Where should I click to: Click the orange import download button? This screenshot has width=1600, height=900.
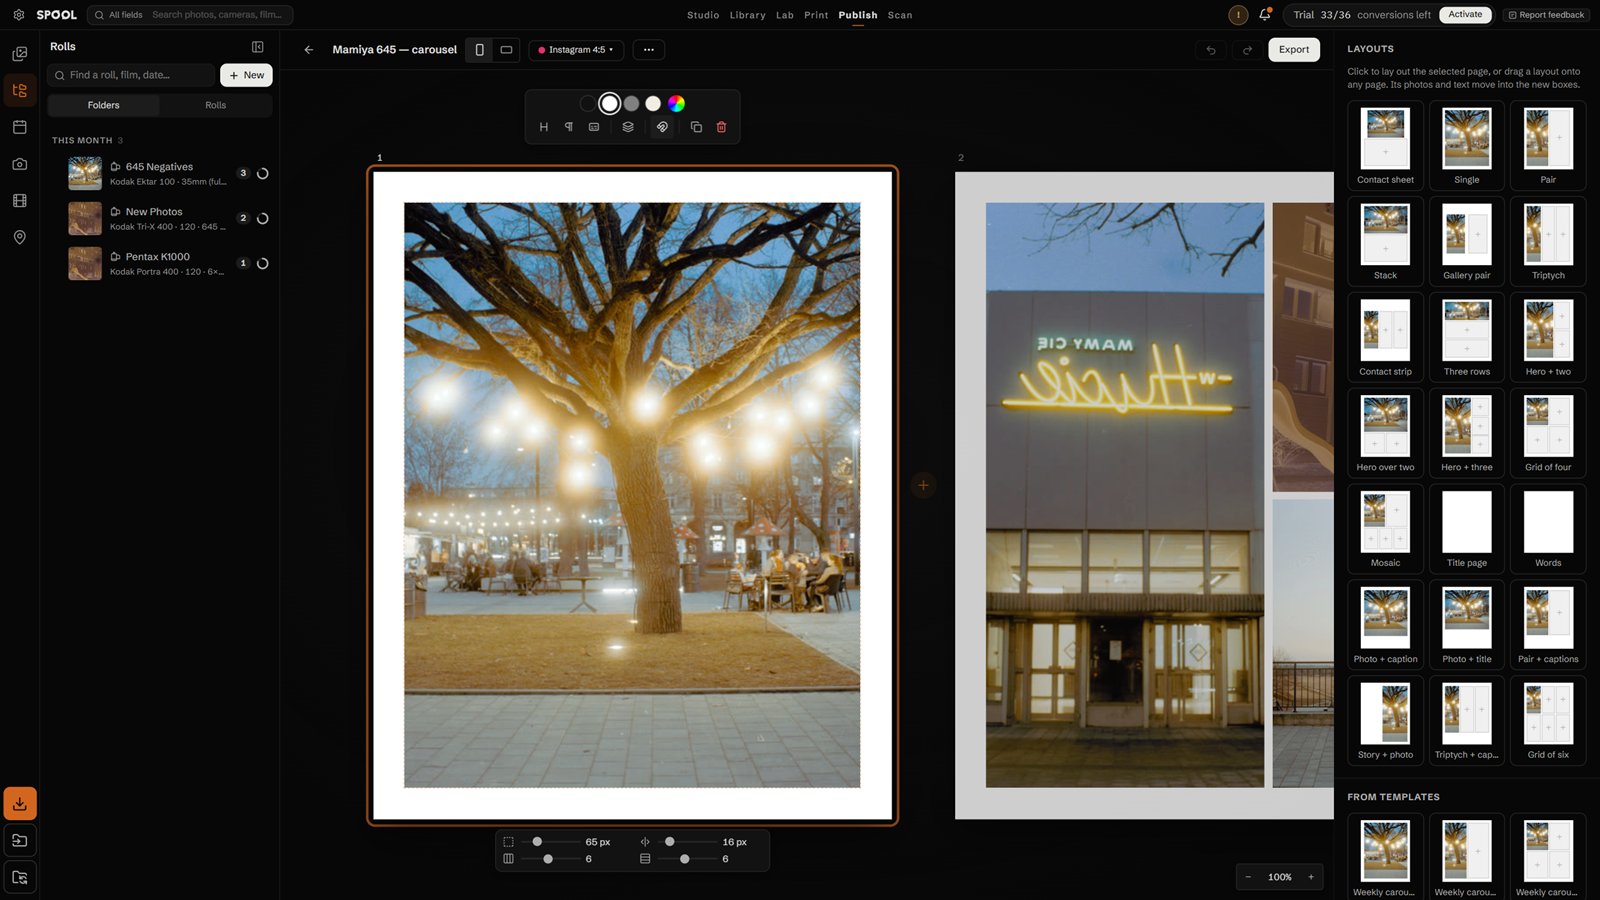(x=20, y=803)
